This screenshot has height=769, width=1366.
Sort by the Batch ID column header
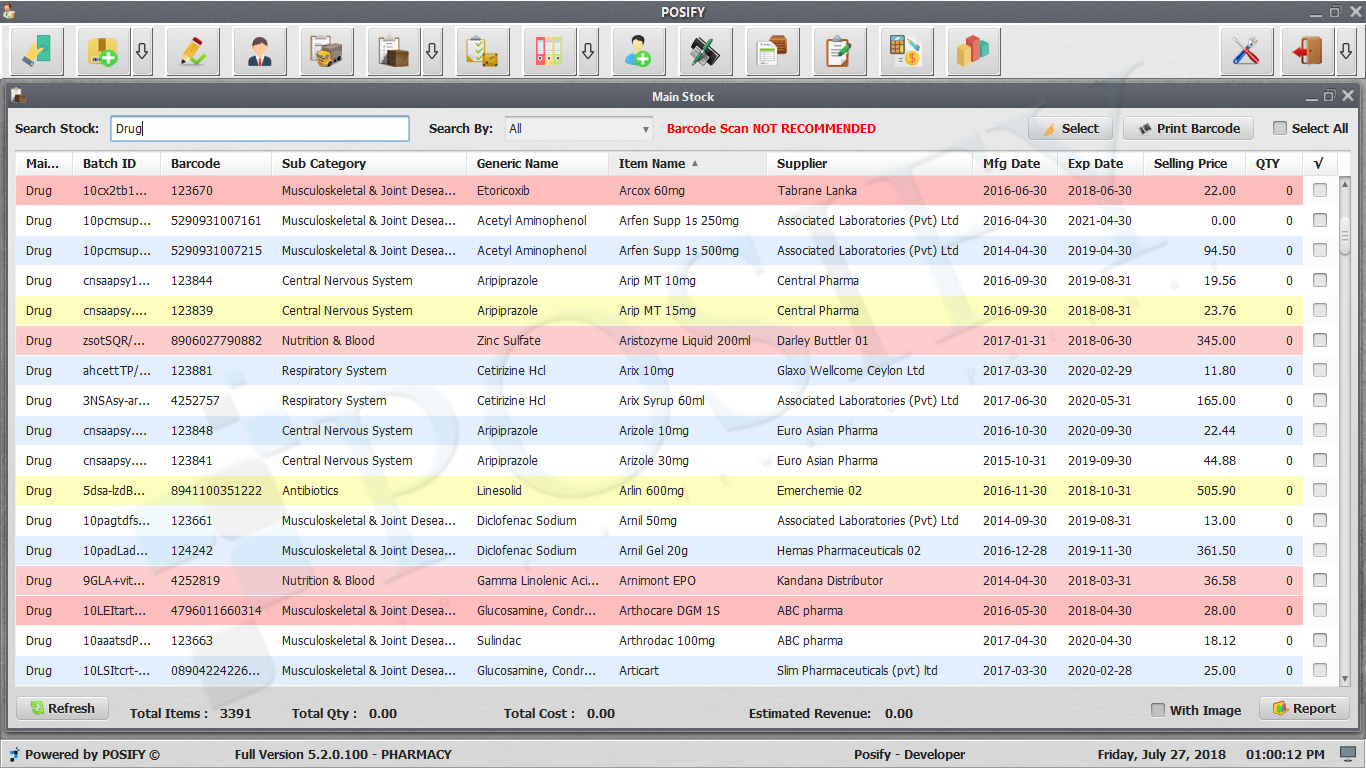(x=116, y=163)
